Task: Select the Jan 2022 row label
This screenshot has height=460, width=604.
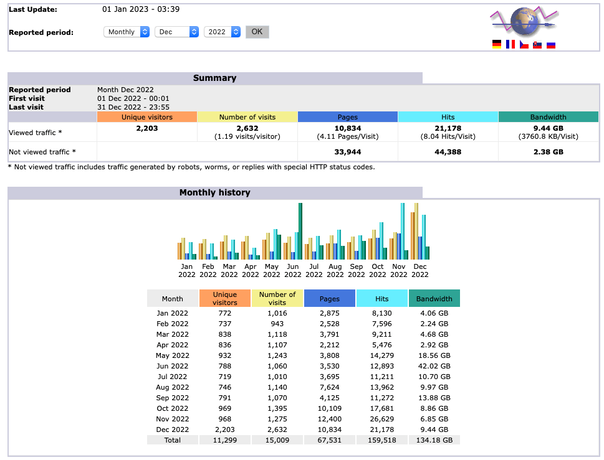Action: (172, 313)
